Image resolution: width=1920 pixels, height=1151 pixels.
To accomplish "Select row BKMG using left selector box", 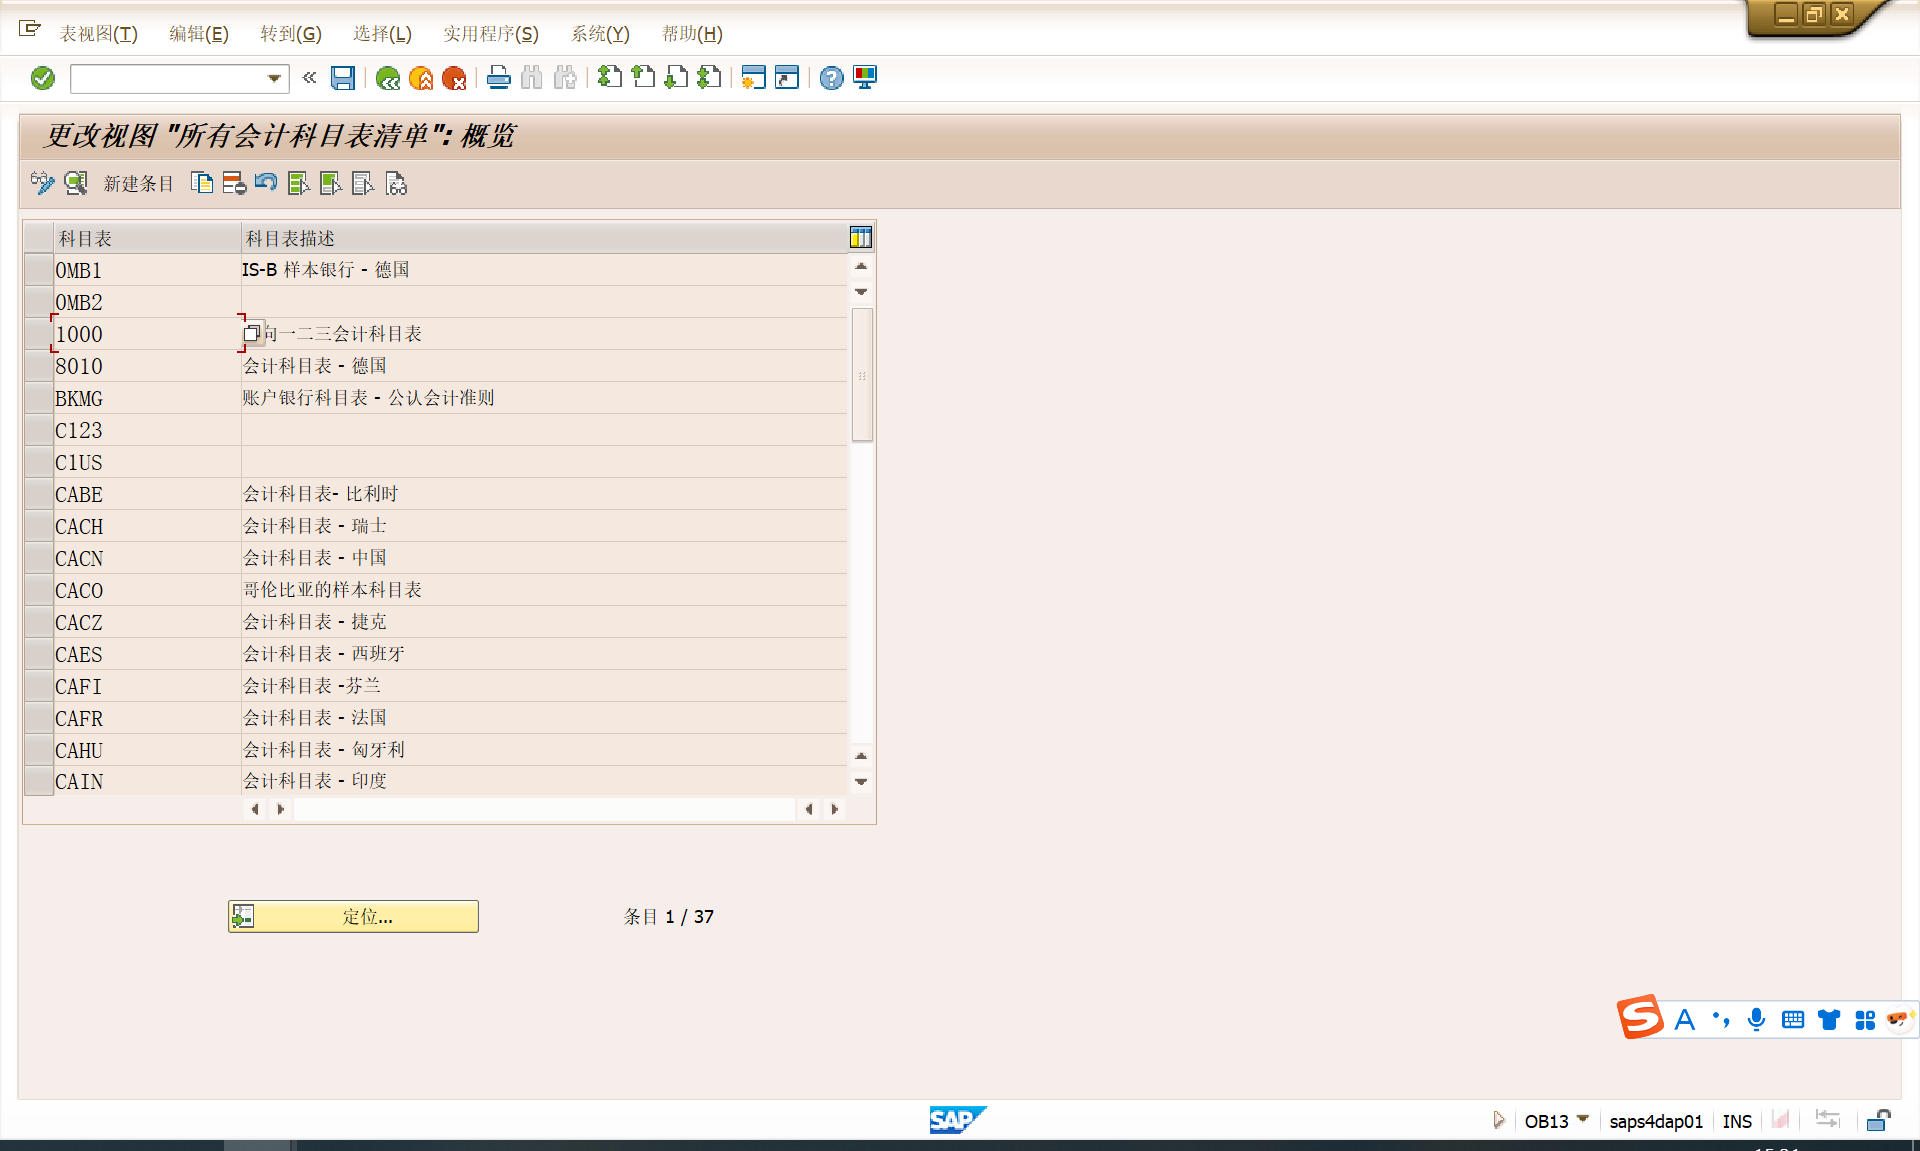I will click(x=39, y=398).
